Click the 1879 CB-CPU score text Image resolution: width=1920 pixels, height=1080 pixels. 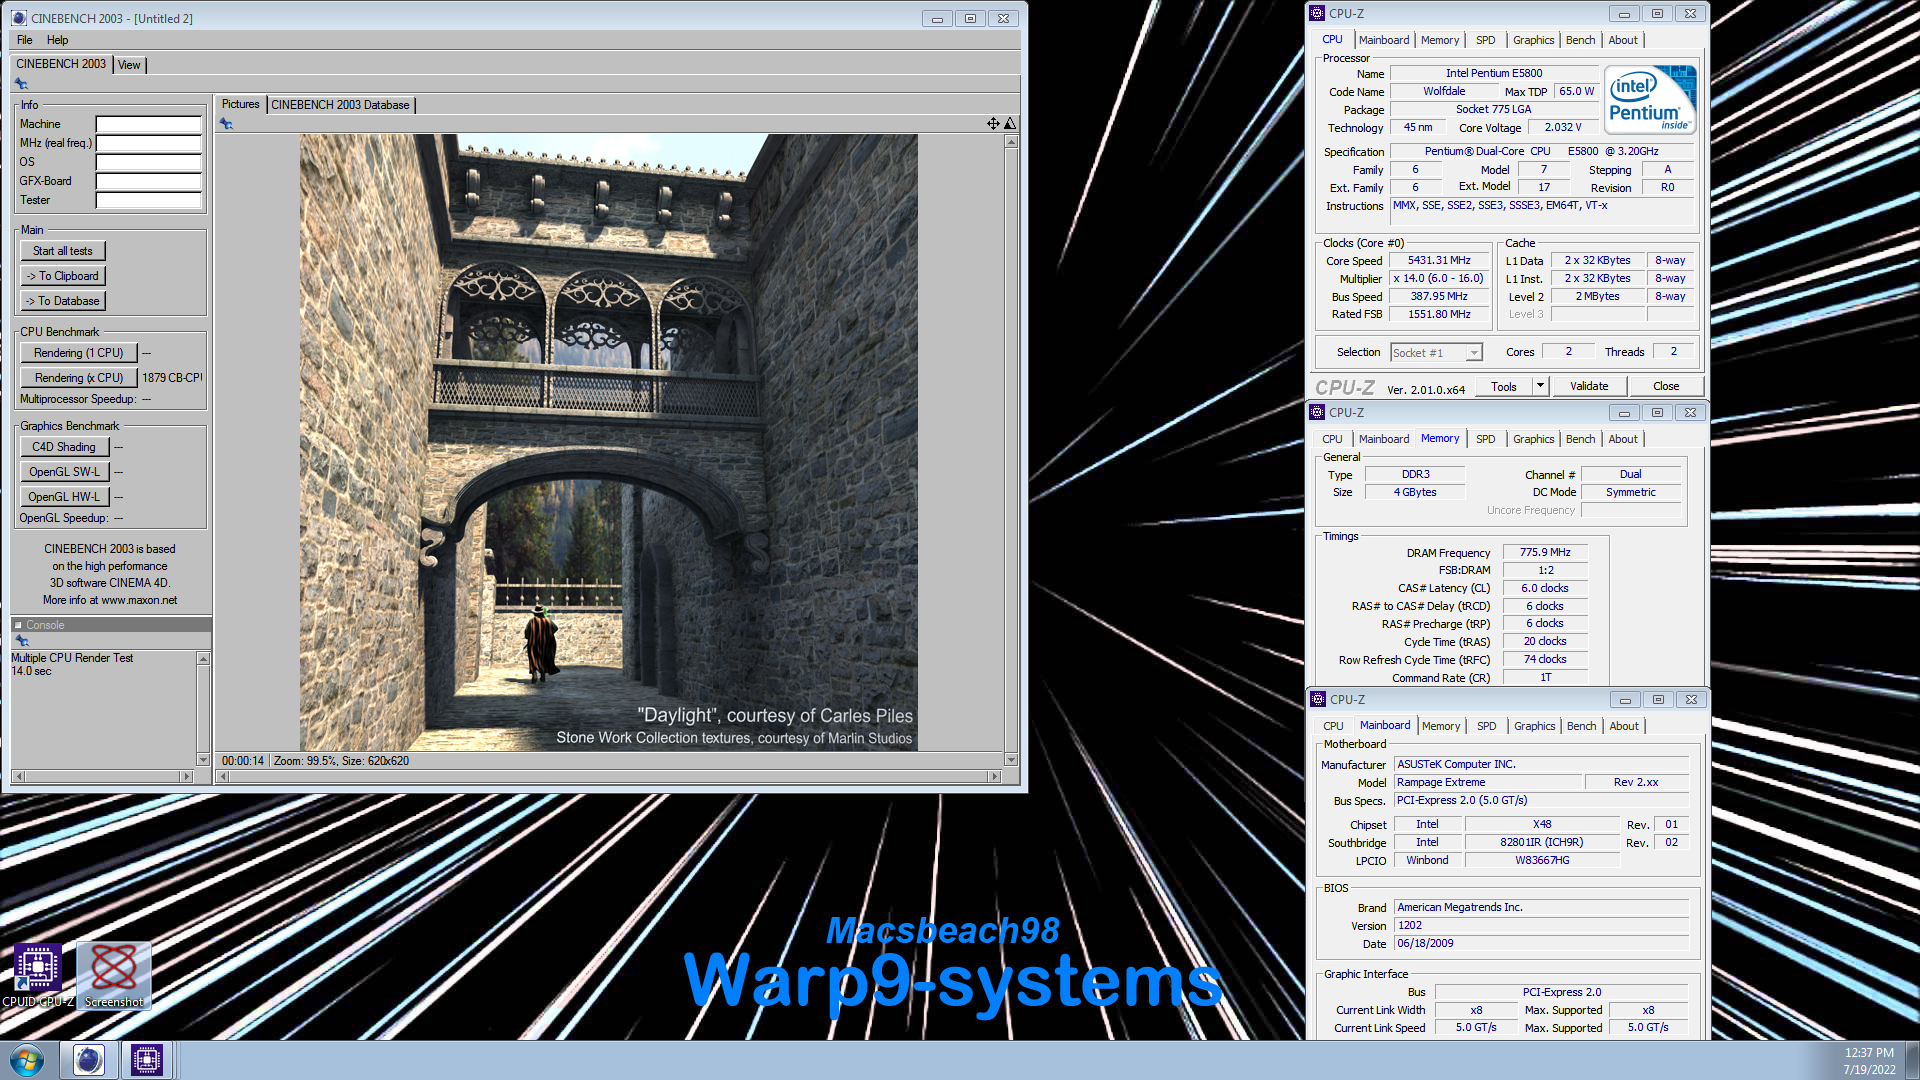[x=171, y=378]
